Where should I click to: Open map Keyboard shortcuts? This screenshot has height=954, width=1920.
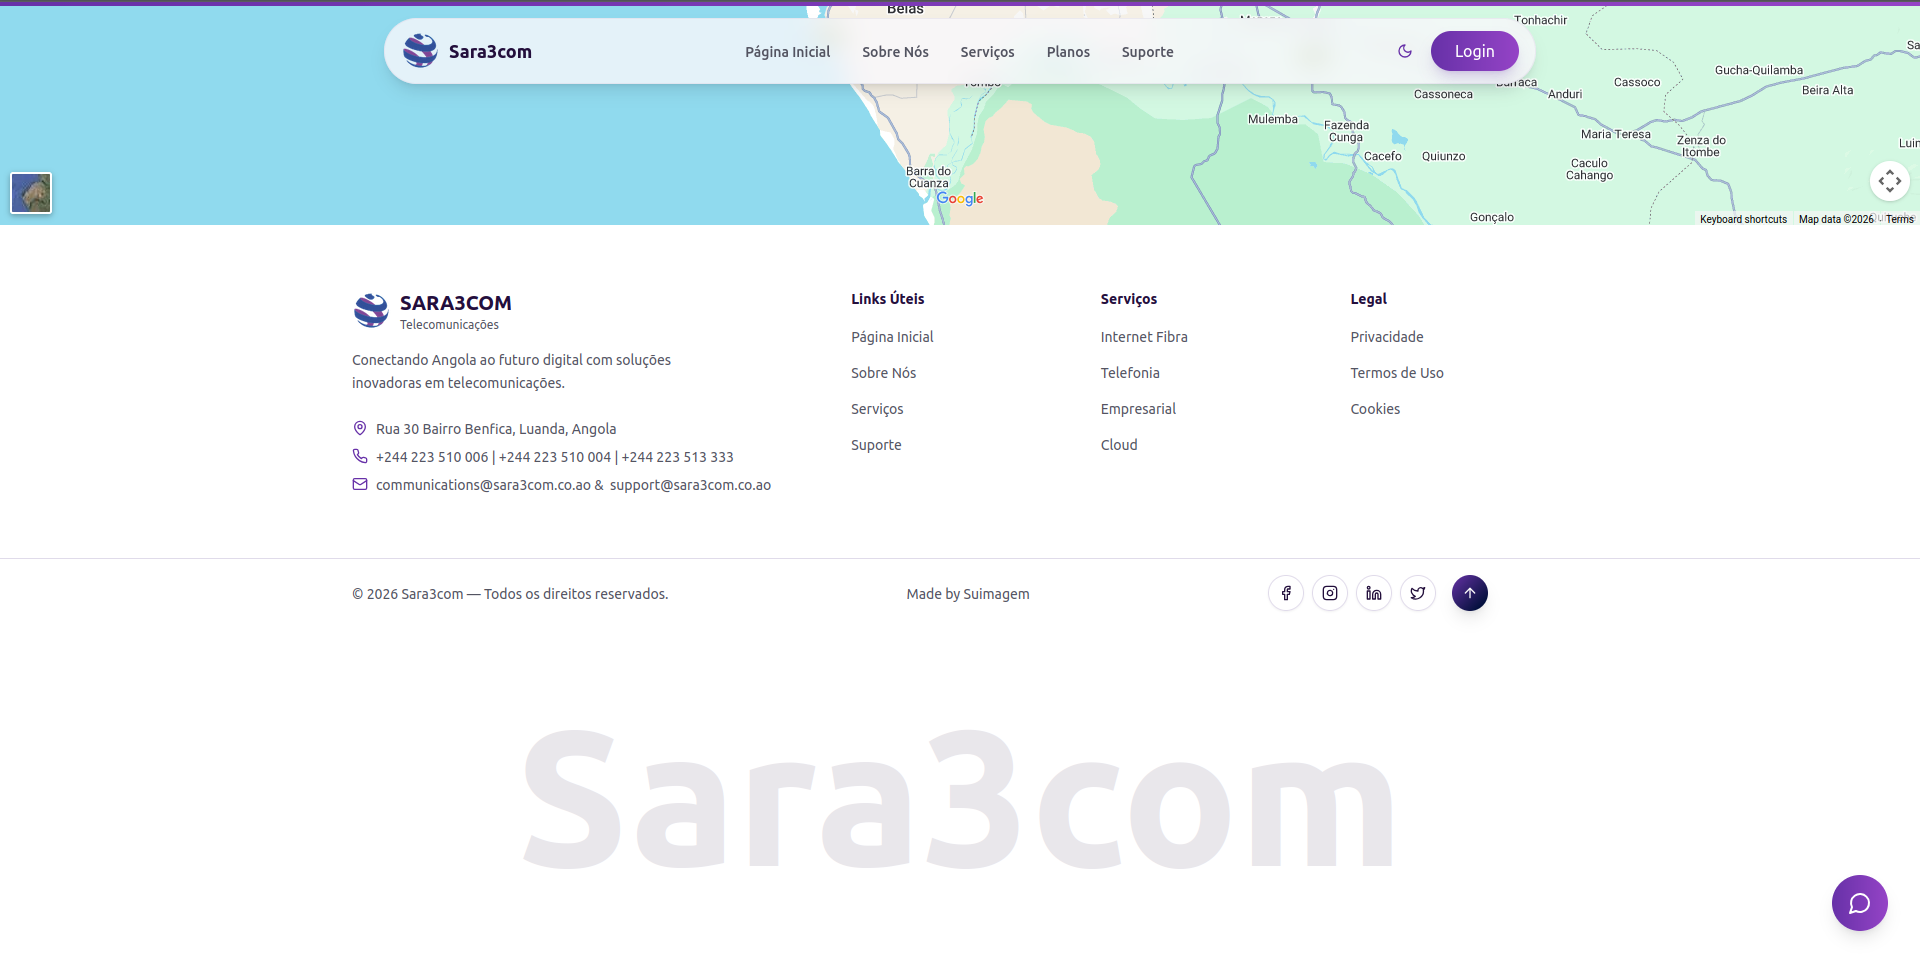(1743, 219)
